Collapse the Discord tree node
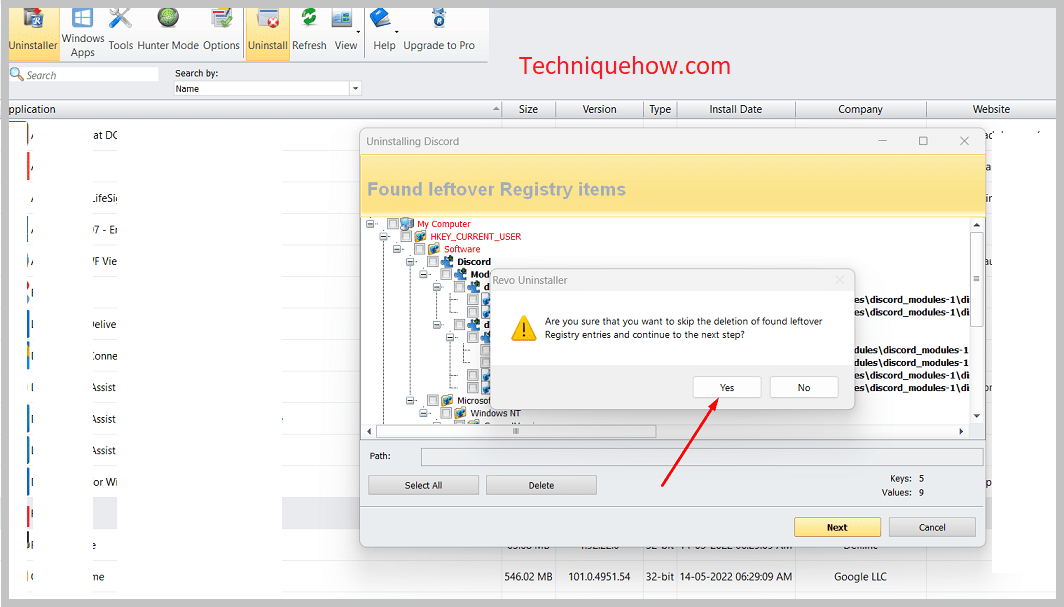The image size is (1064, 607). click(411, 262)
